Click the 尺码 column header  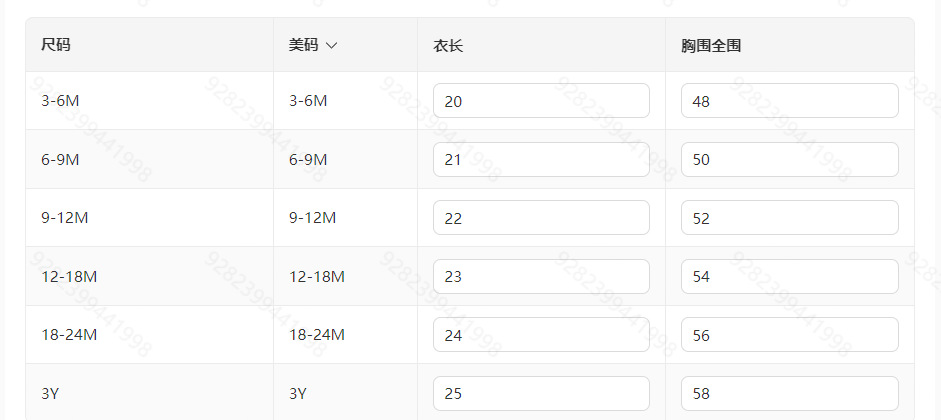point(56,45)
